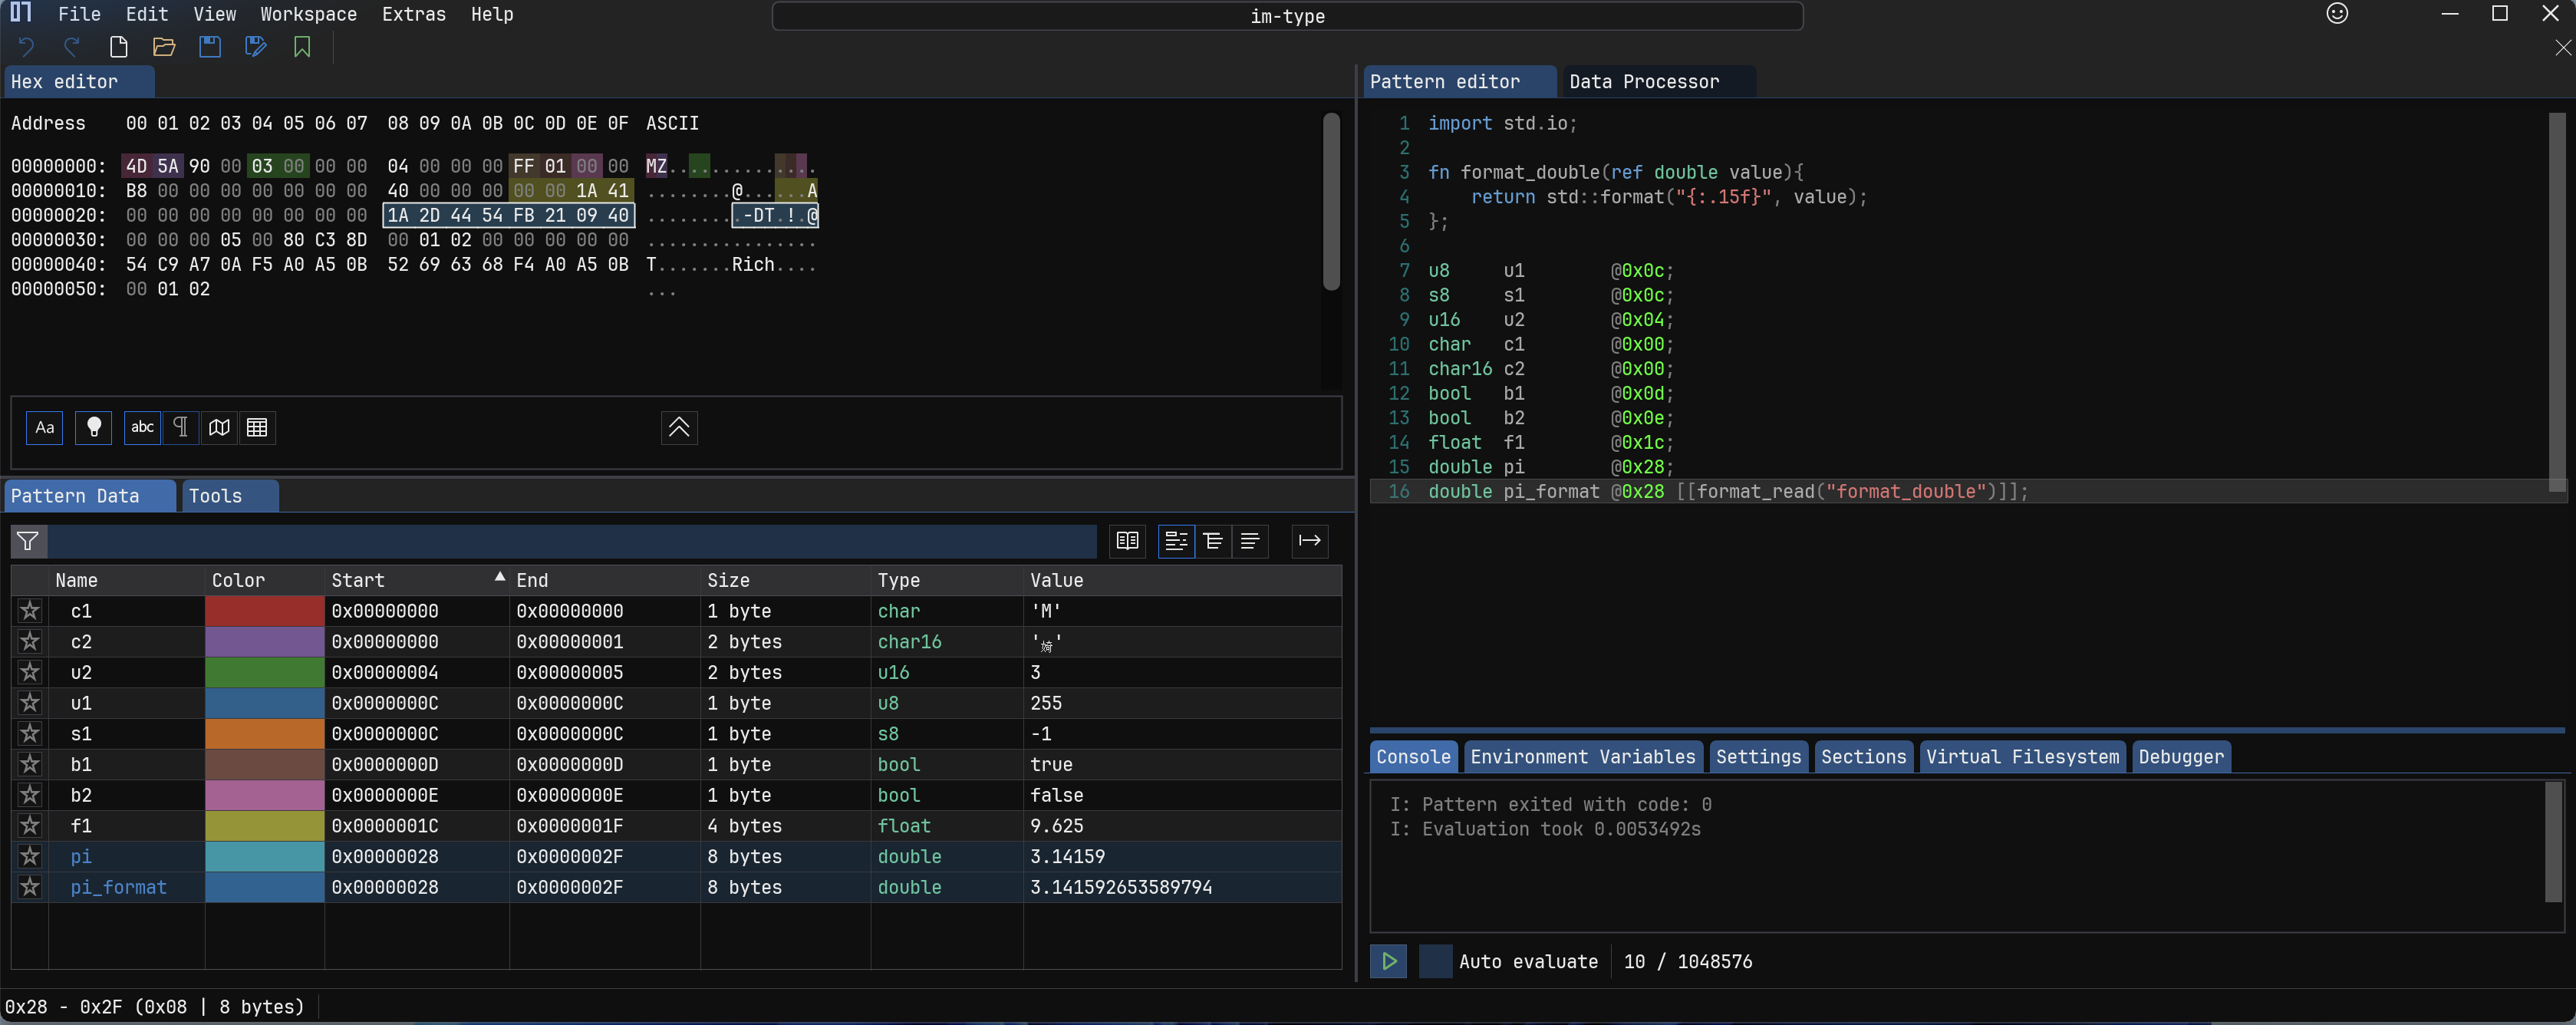
Task: Click the save floppy disk icon
Action: (210, 47)
